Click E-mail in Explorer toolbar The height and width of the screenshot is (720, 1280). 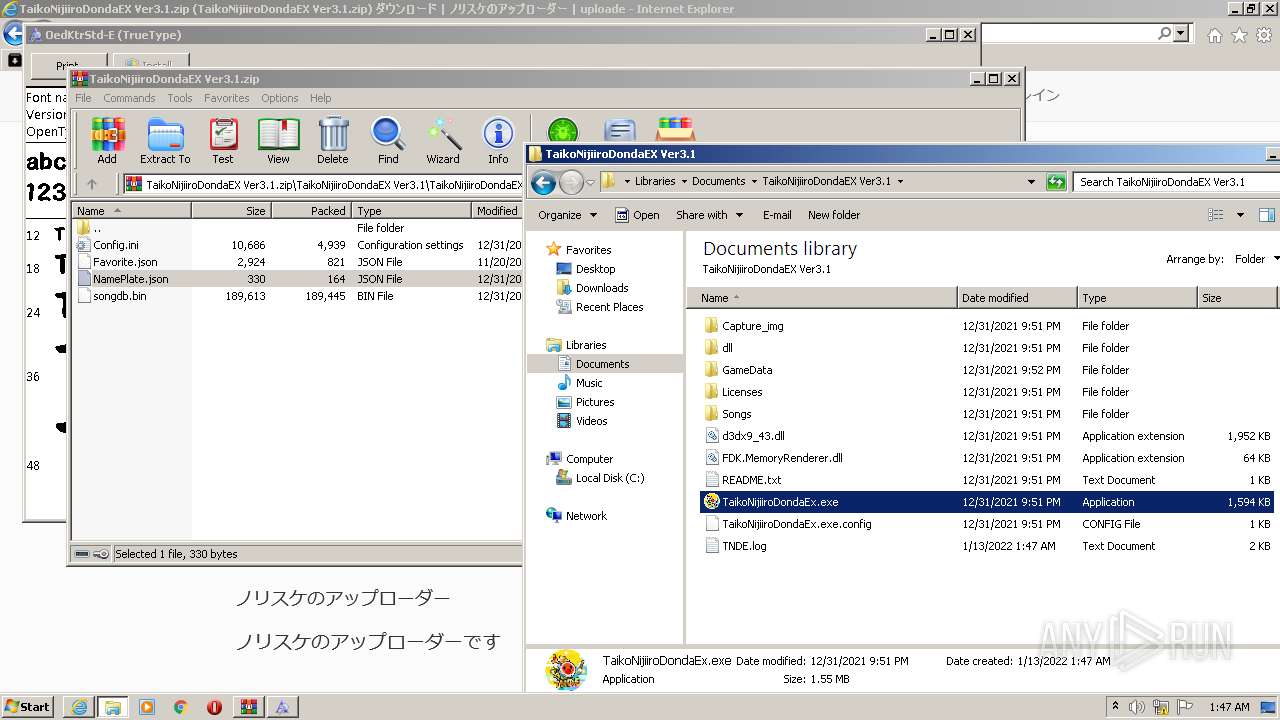(x=777, y=215)
